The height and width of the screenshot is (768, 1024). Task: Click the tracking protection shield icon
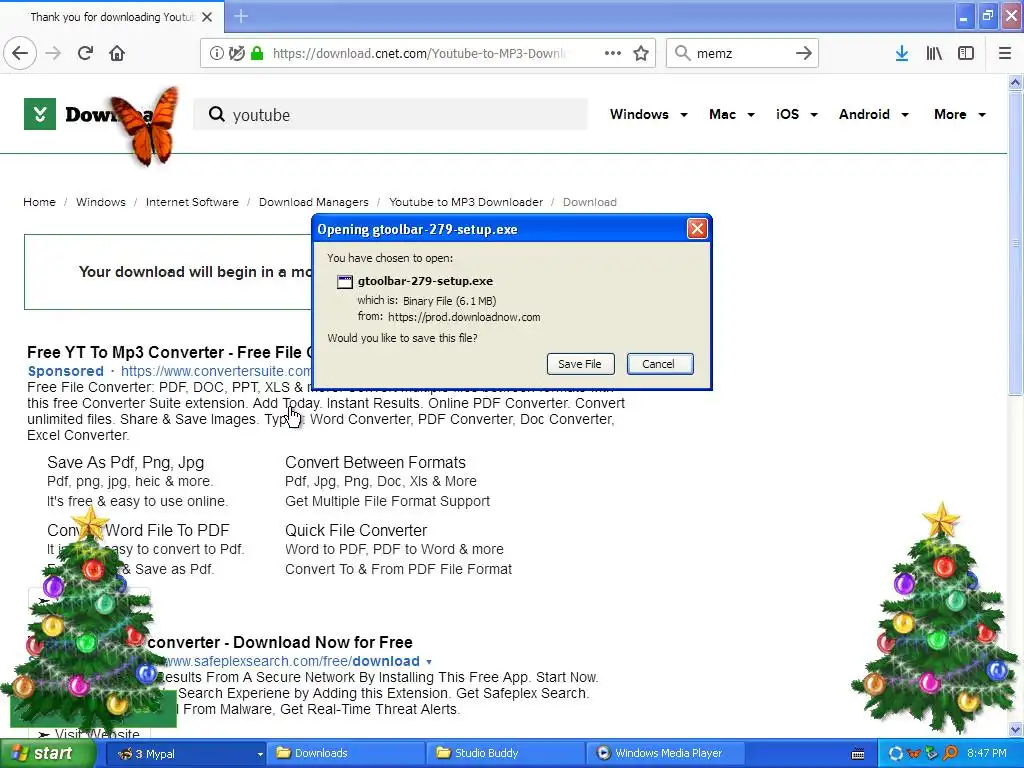pyautogui.click(x=236, y=54)
